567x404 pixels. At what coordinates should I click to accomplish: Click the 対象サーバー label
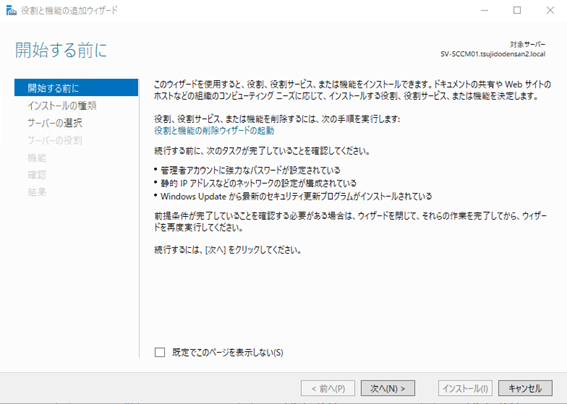click(527, 44)
